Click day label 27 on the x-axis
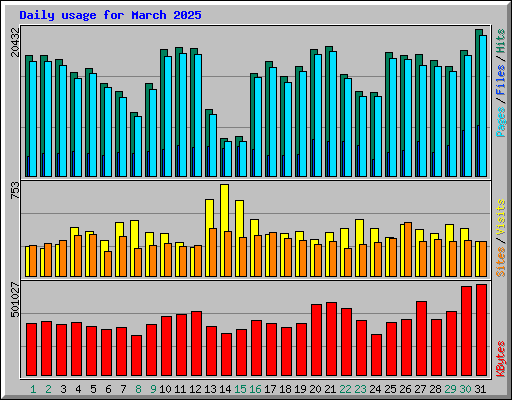 click(420, 389)
